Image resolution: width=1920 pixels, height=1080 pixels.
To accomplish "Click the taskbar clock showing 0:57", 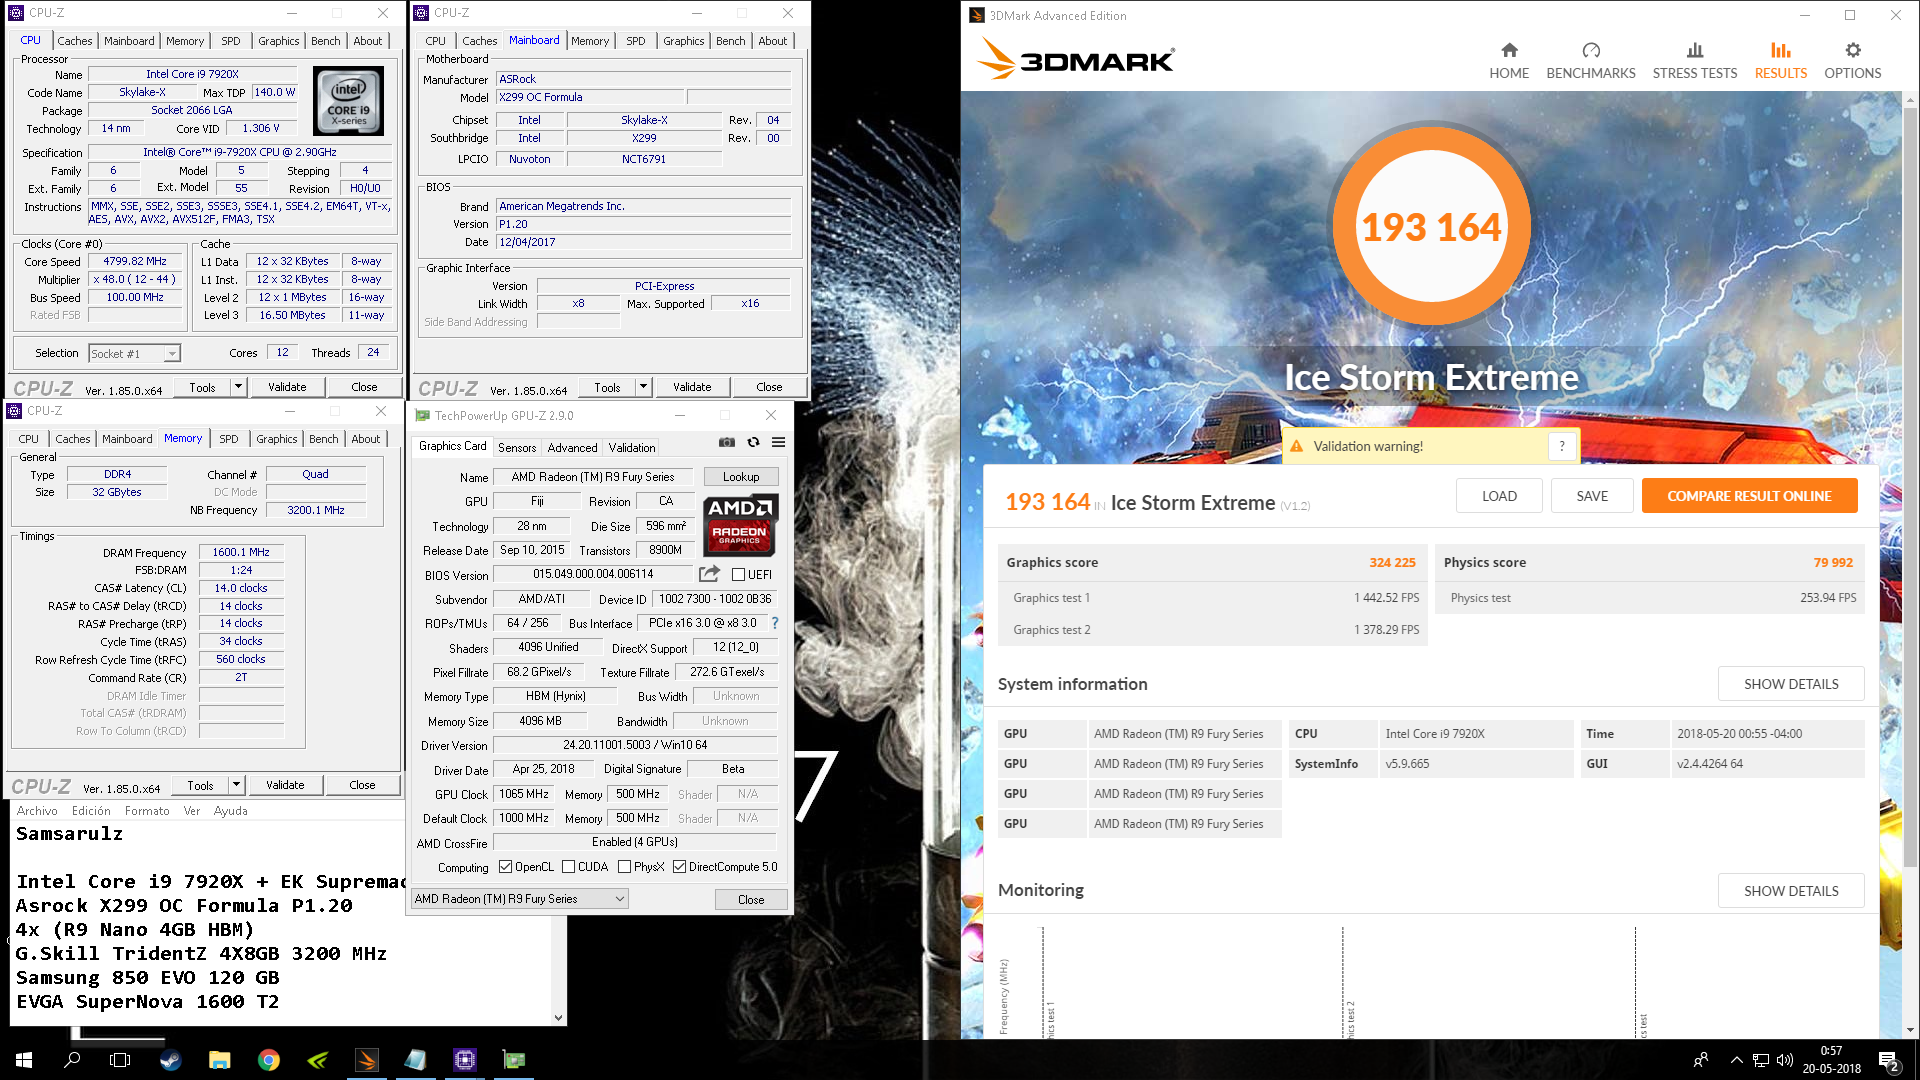I will pyautogui.click(x=1831, y=1060).
